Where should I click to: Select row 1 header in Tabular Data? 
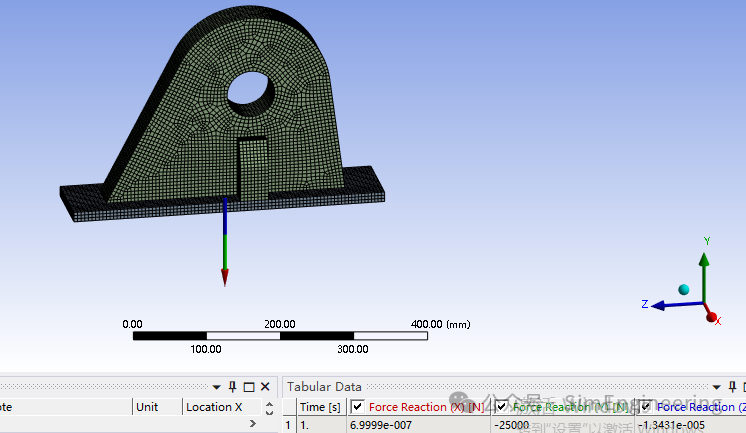tap(288, 425)
